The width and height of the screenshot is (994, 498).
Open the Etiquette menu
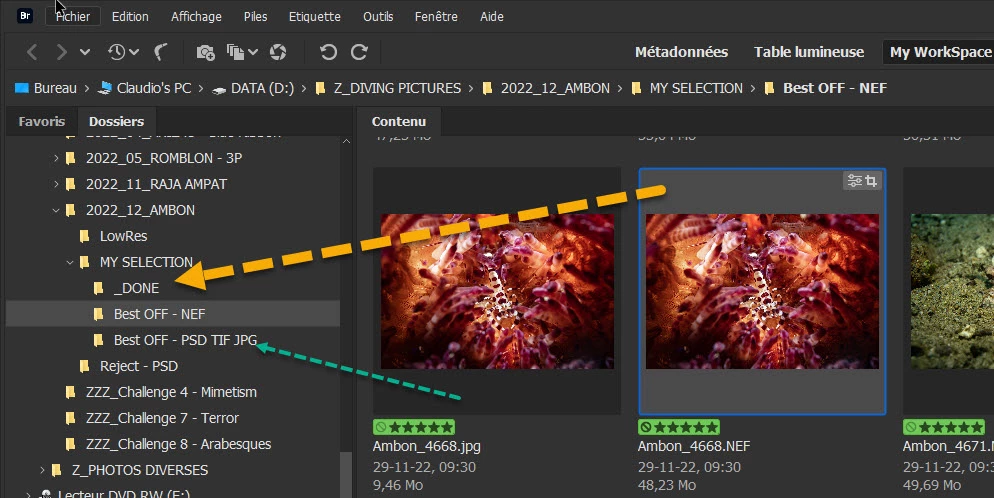pyautogui.click(x=314, y=16)
